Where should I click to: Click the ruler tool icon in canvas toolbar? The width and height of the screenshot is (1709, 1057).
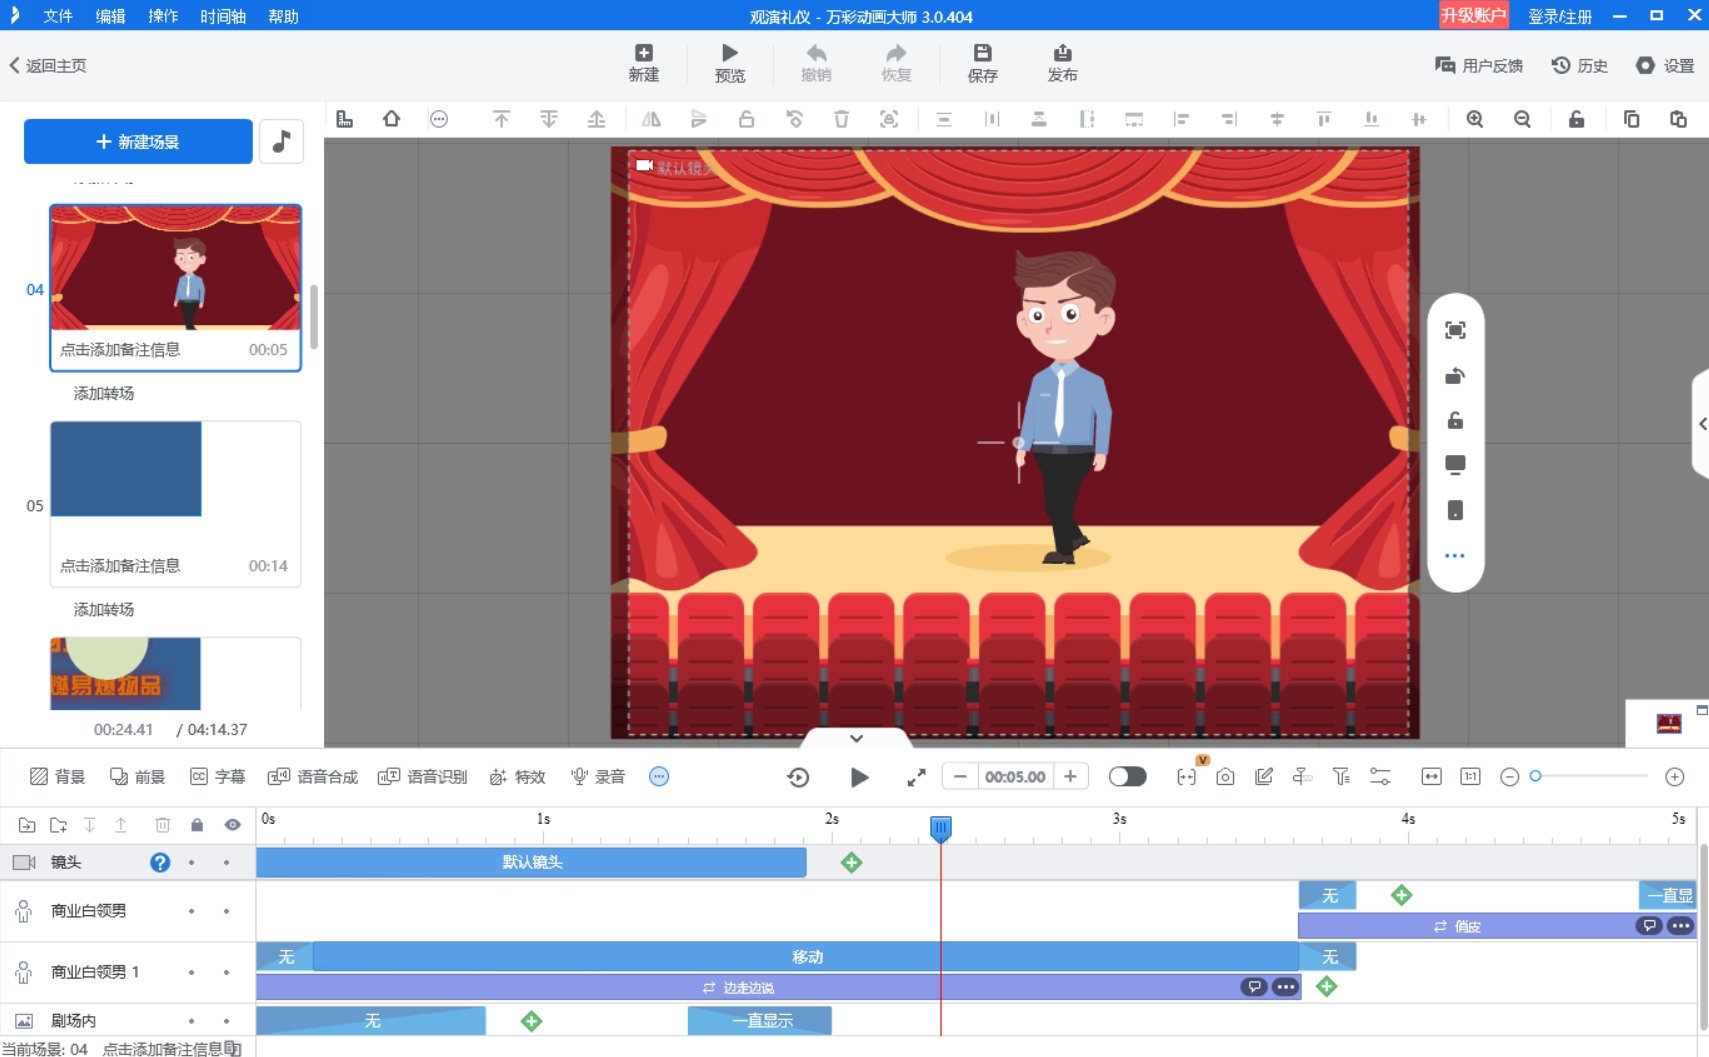(344, 119)
